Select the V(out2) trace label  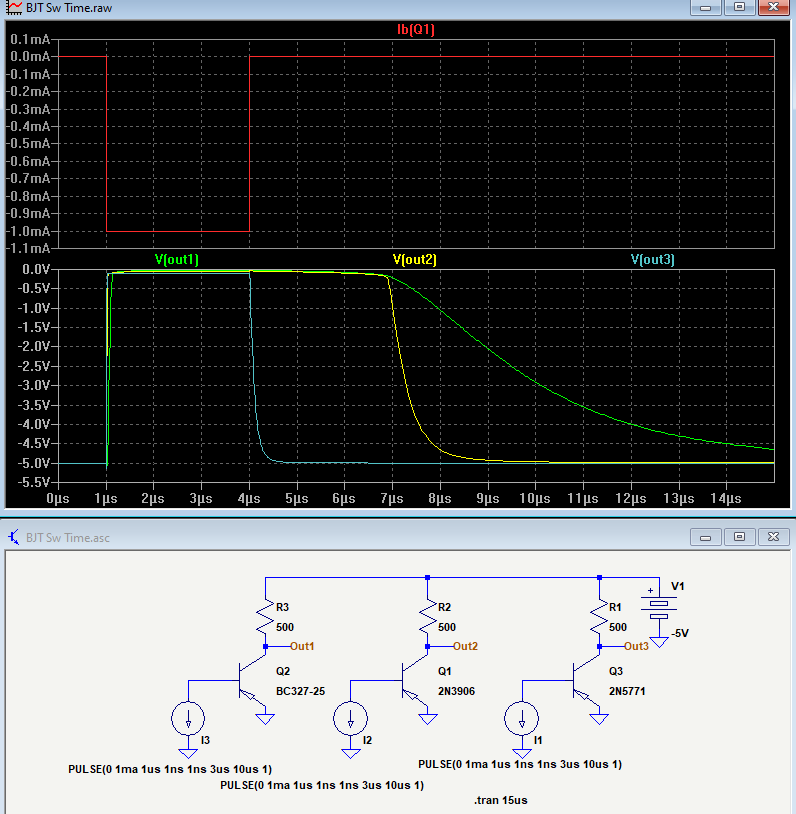(414, 260)
